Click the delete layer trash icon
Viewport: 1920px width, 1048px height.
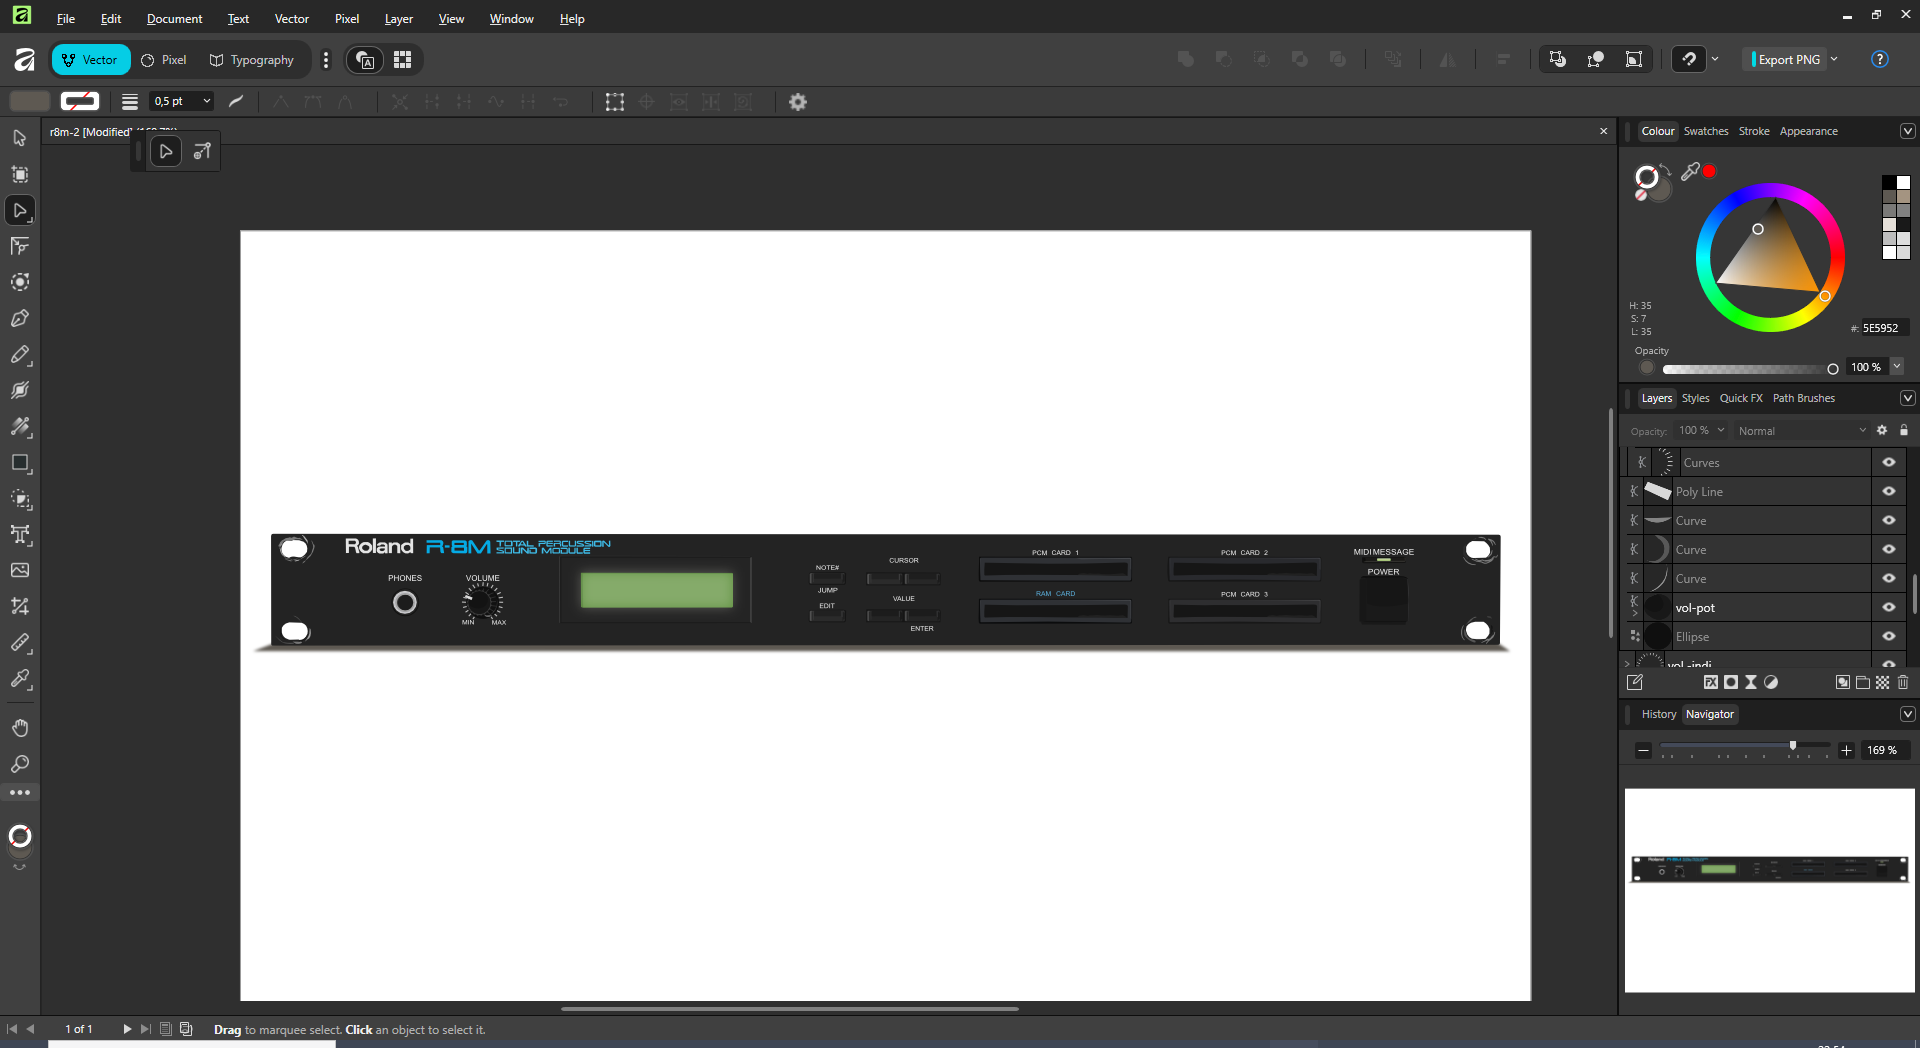point(1903,682)
